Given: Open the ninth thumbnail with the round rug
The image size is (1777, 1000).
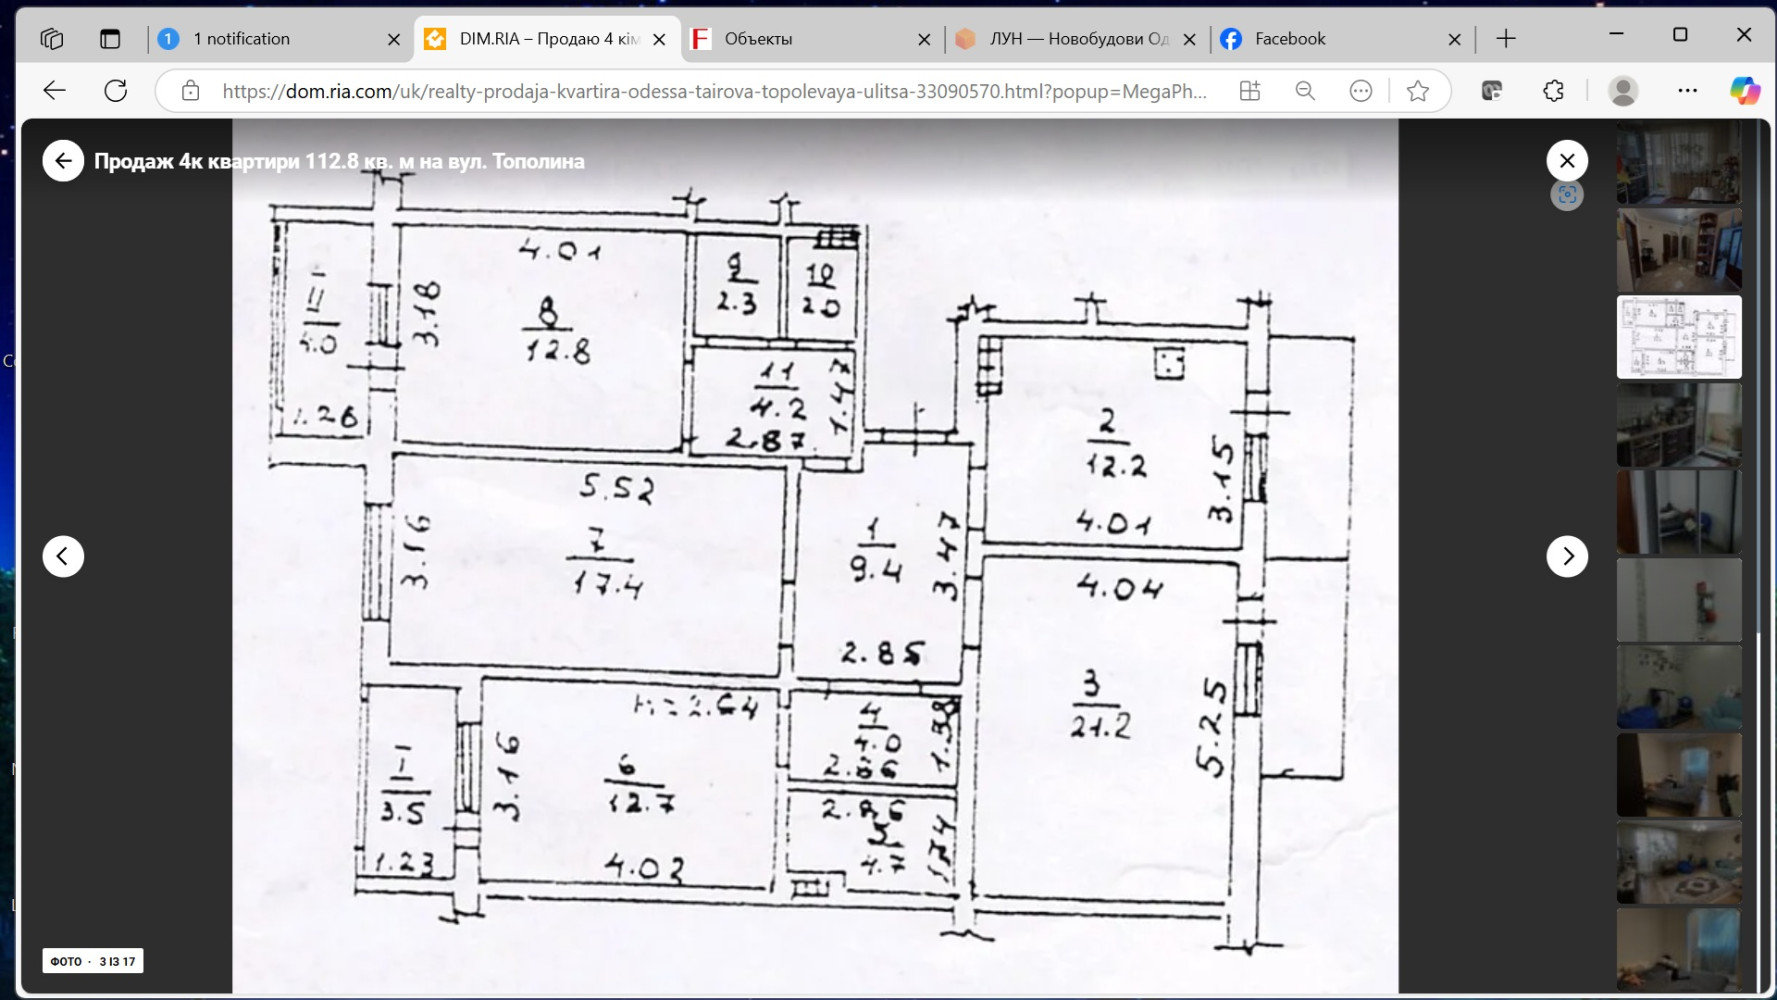Looking at the screenshot, I should (x=1679, y=862).
